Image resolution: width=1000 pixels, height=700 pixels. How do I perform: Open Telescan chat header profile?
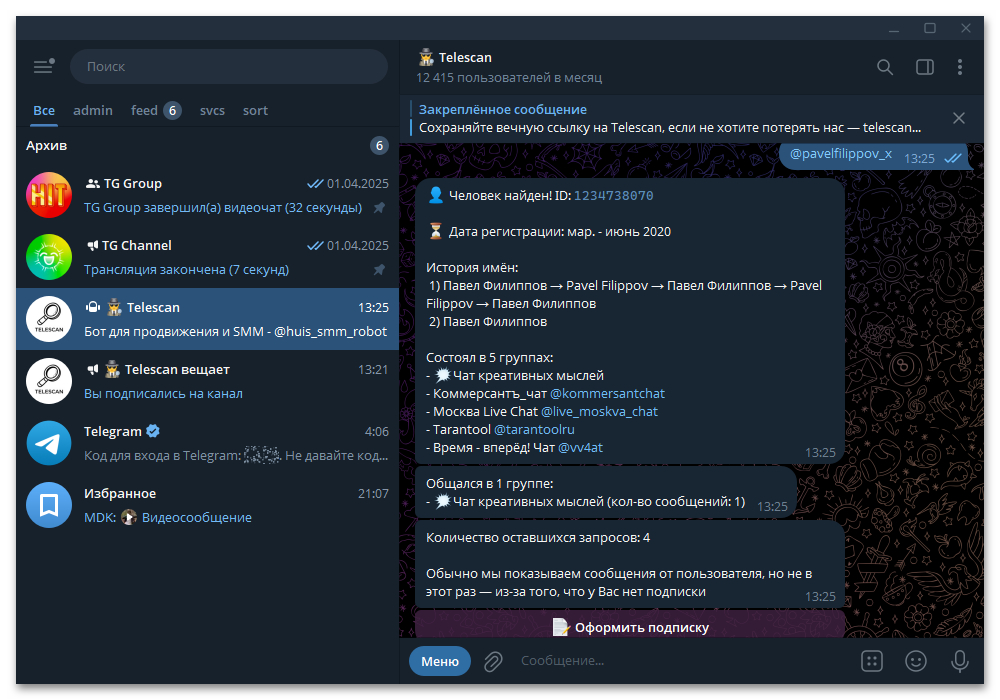coord(510,67)
